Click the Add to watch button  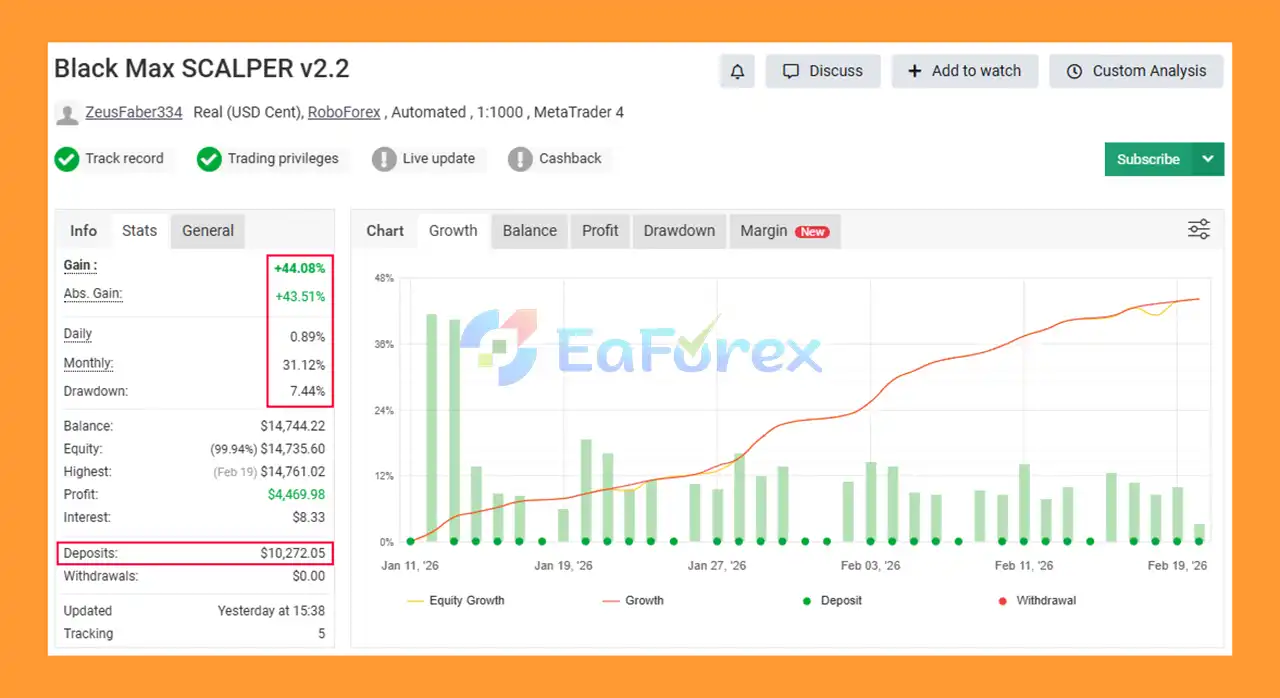964,71
